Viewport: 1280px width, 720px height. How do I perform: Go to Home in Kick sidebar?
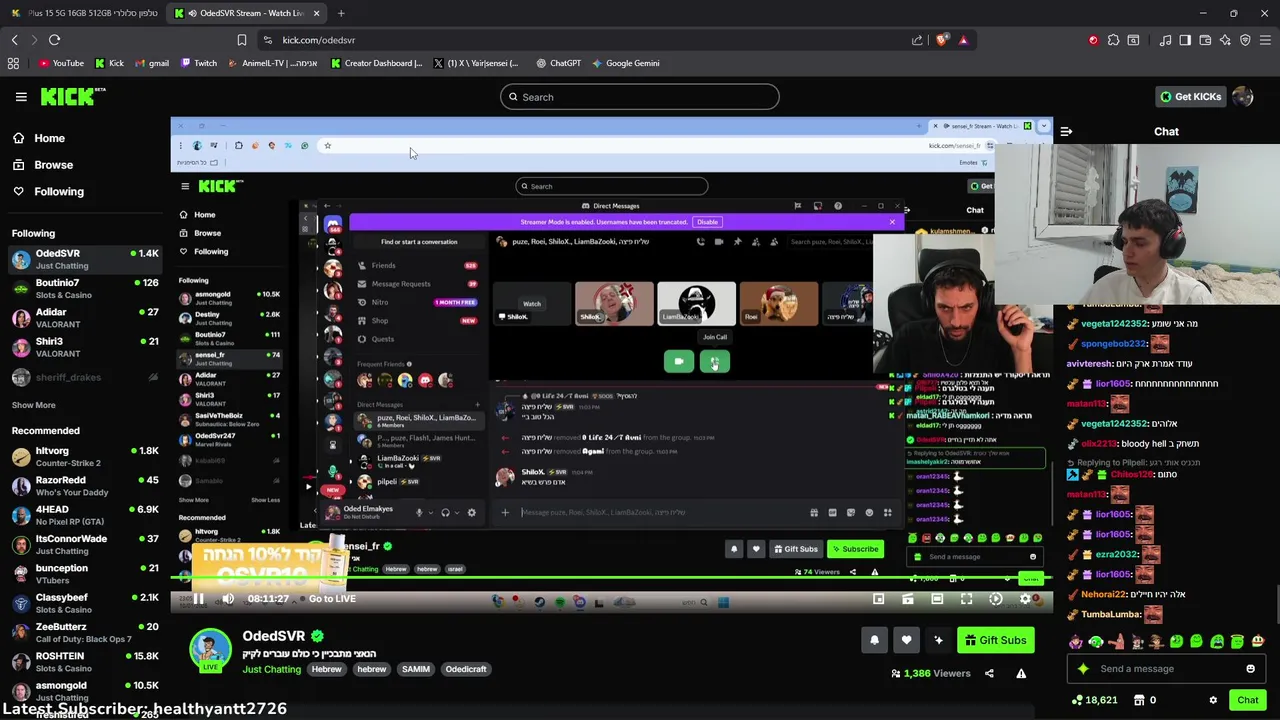point(38,138)
